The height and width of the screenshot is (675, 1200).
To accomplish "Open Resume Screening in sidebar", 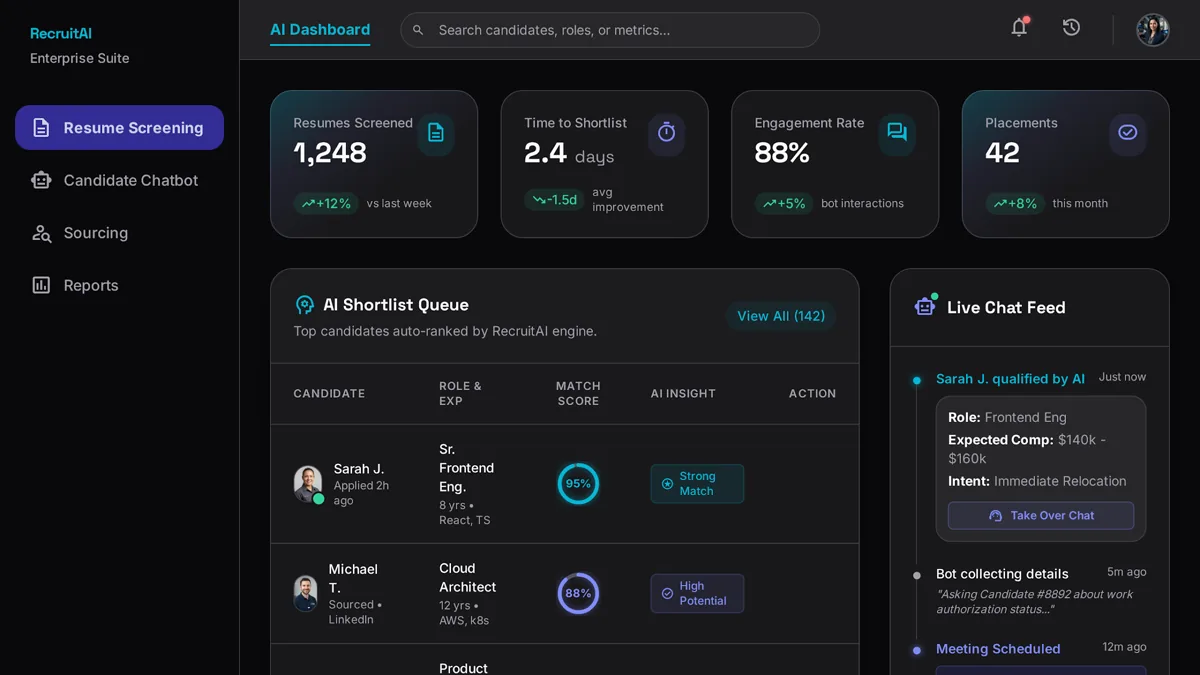I will [x=119, y=128].
